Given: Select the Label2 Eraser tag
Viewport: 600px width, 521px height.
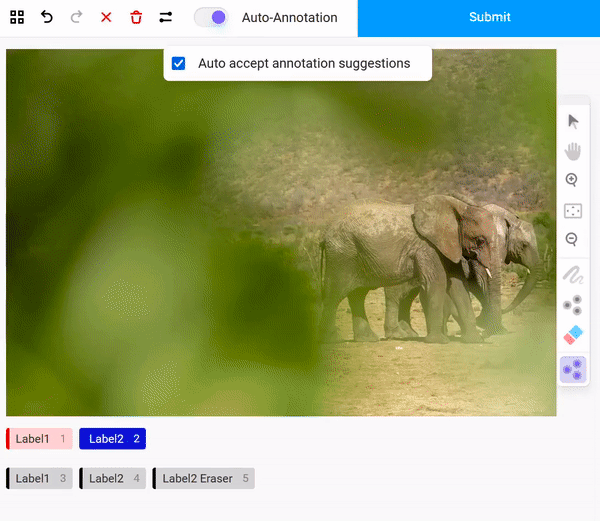Looking at the screenshot, I should (x=204, y=478).
